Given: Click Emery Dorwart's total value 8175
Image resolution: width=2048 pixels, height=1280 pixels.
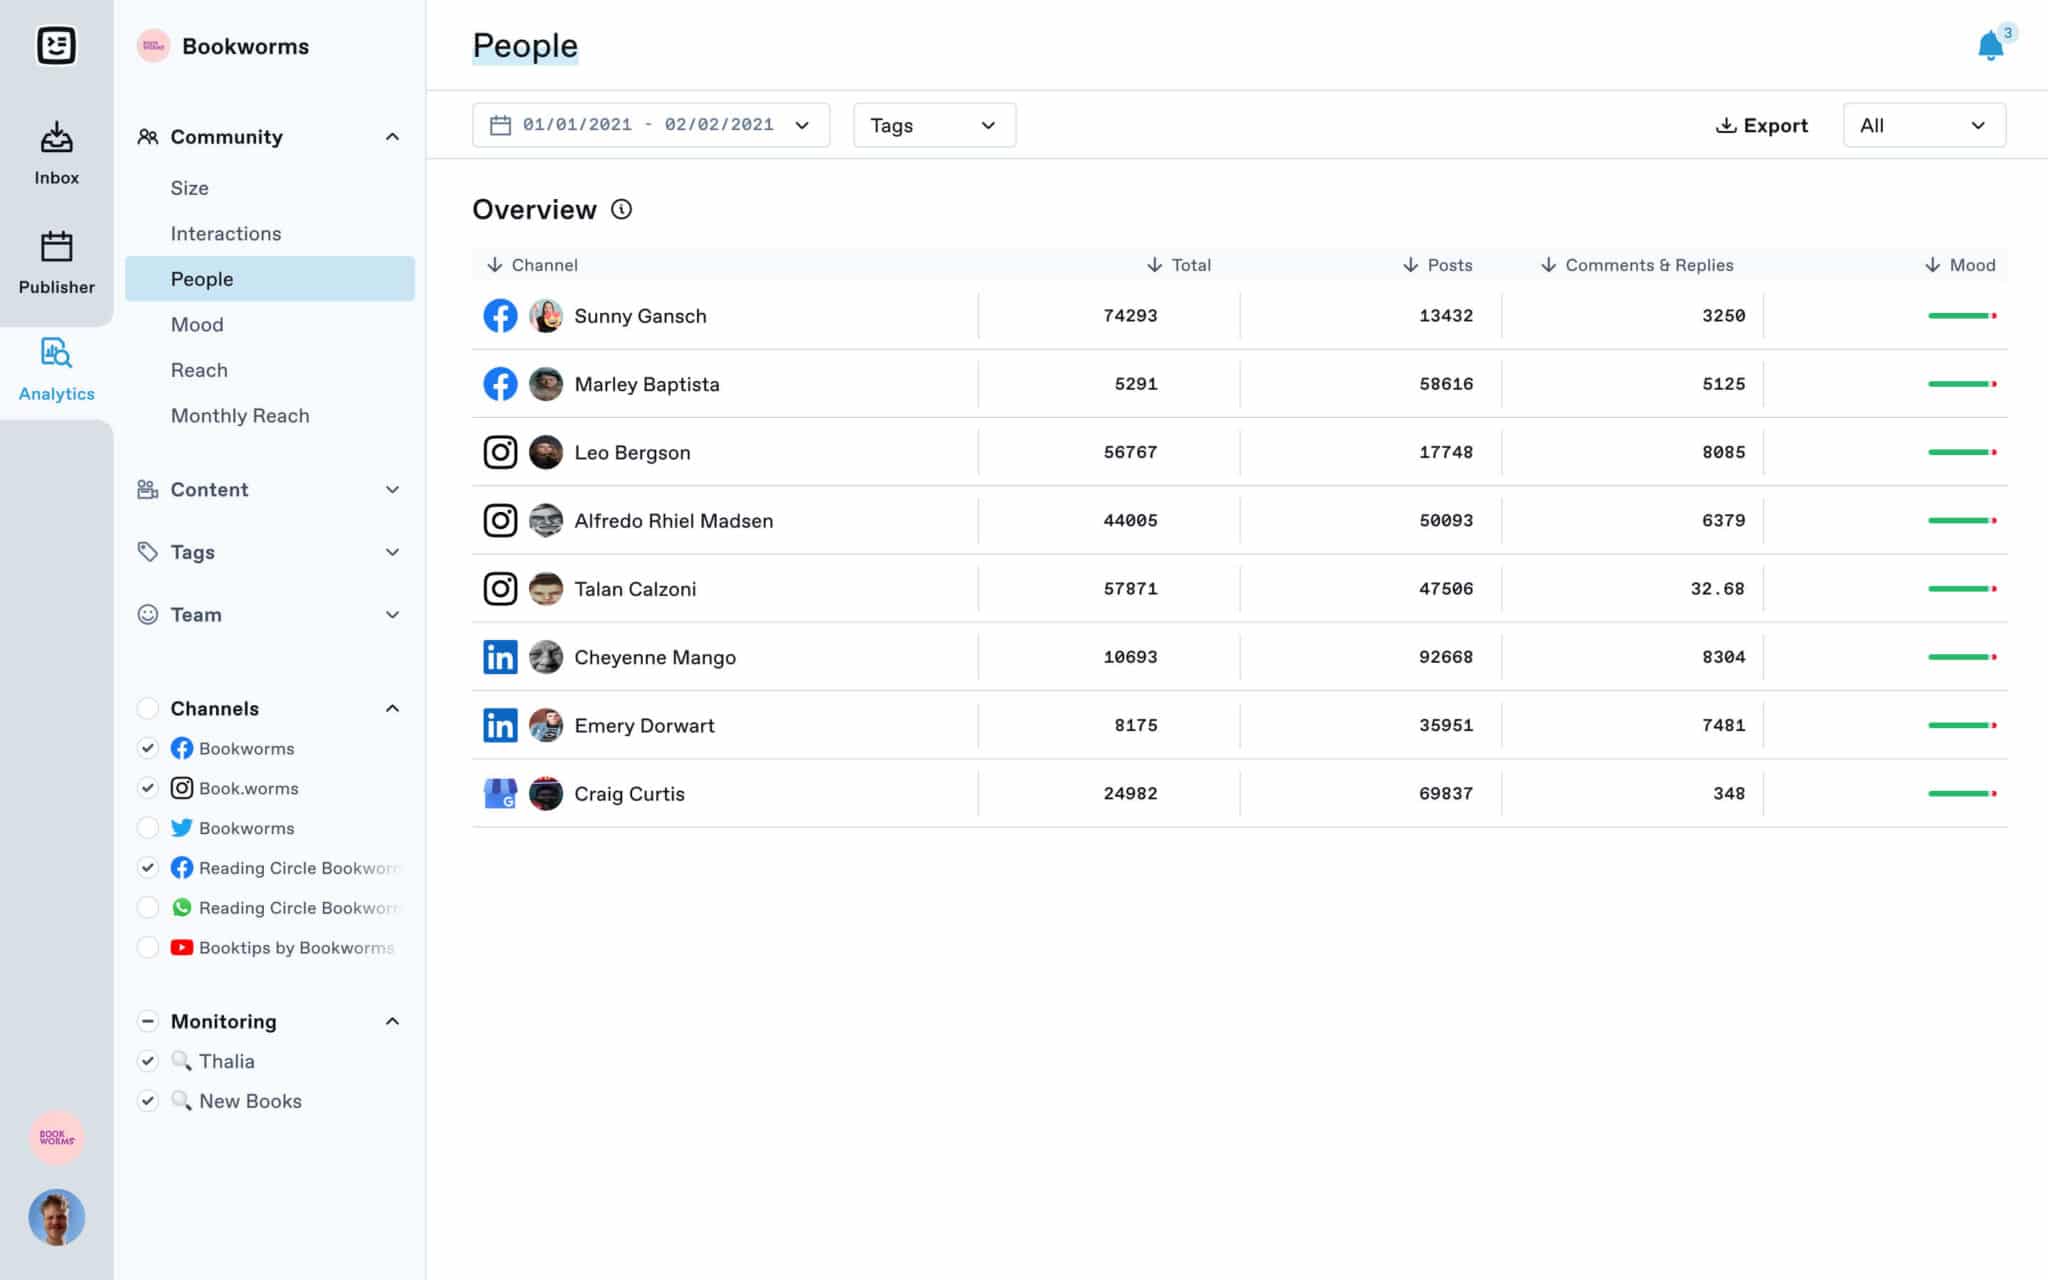Looking at the screenshot, I should pos(1136,725).
